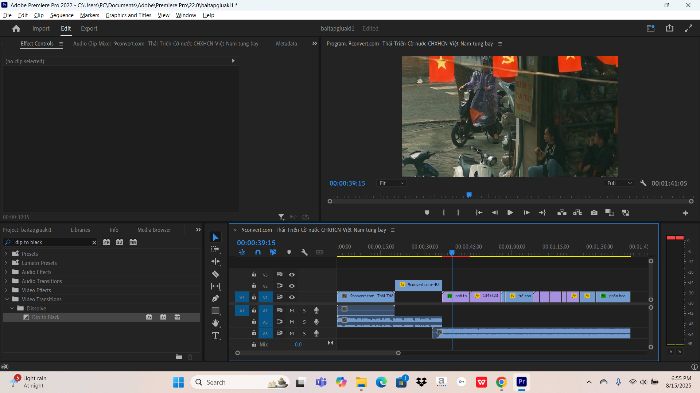This screenshot has width=700, height=393.
Task: Select the Track Select Forward tool
Action: [215, 249]
